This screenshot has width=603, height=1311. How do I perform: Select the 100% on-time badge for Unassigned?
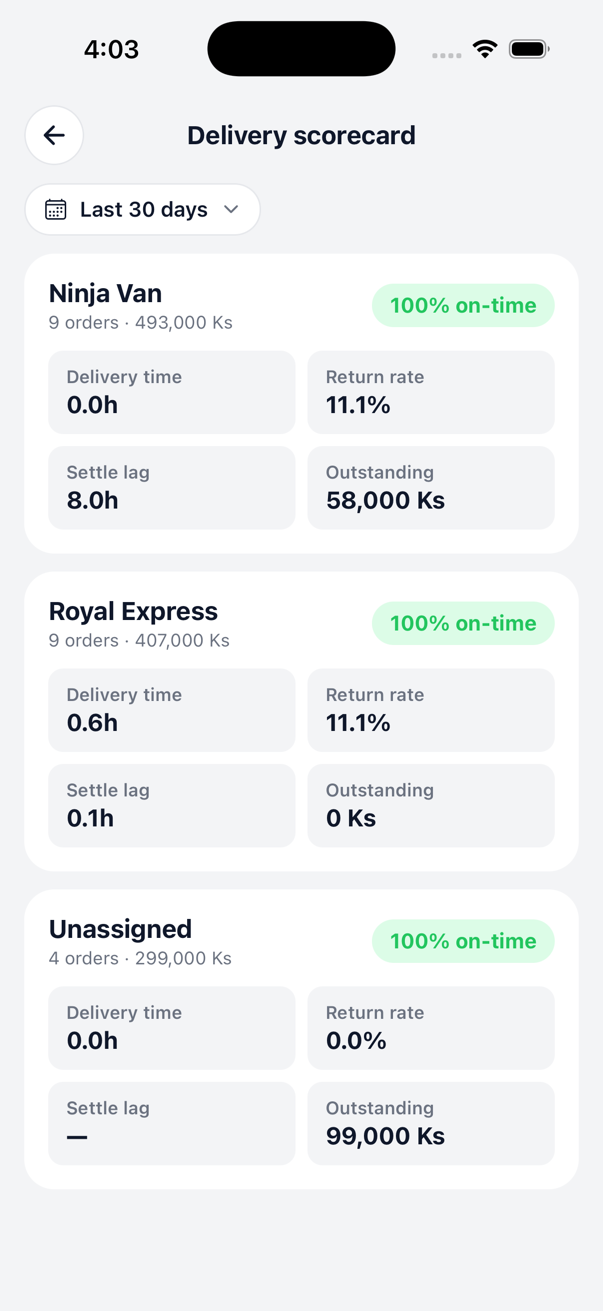pos(463,941)
